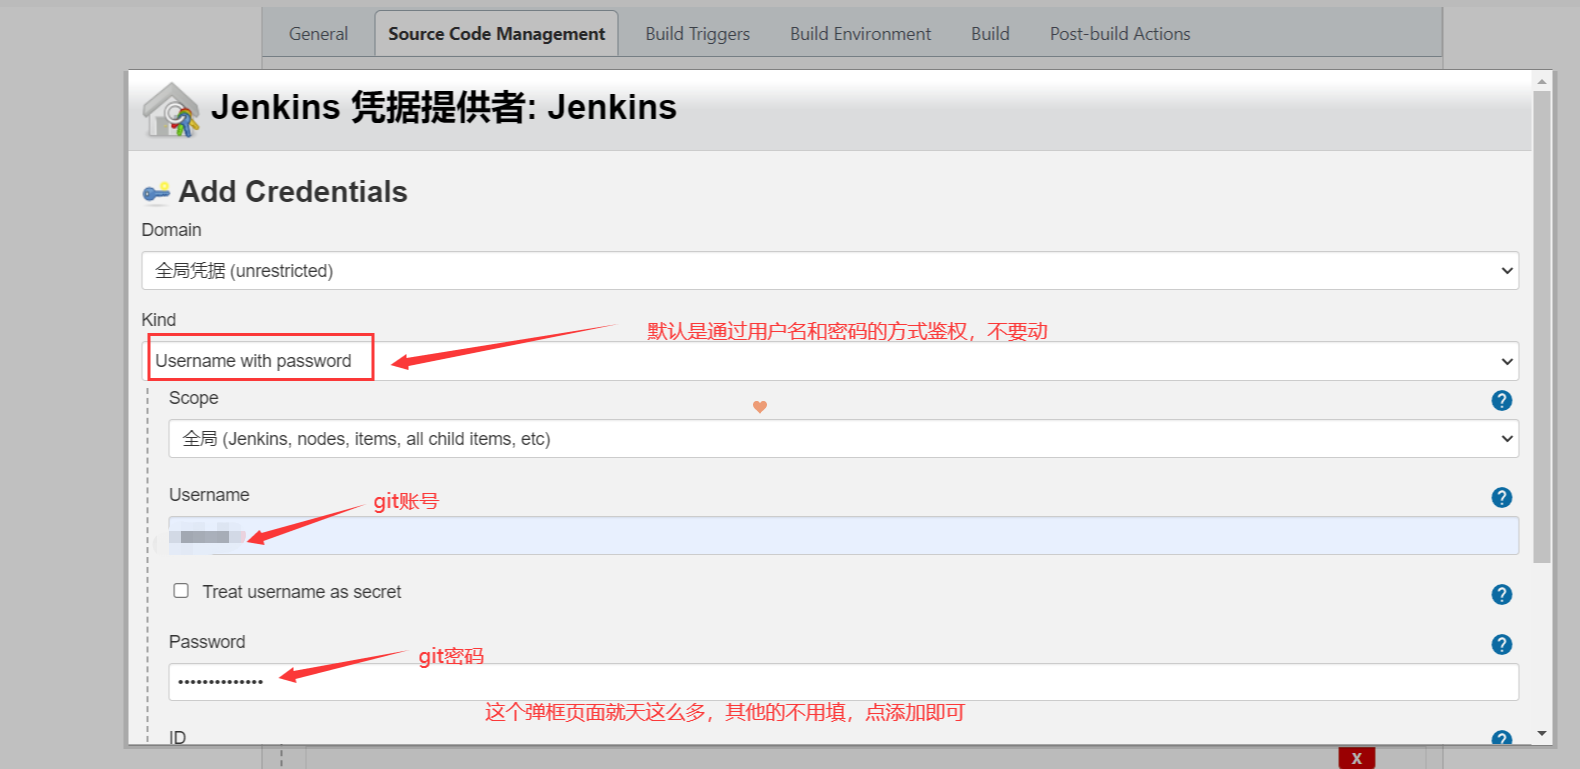
Task: Jump to the Build tab
Action: [990, 34]
